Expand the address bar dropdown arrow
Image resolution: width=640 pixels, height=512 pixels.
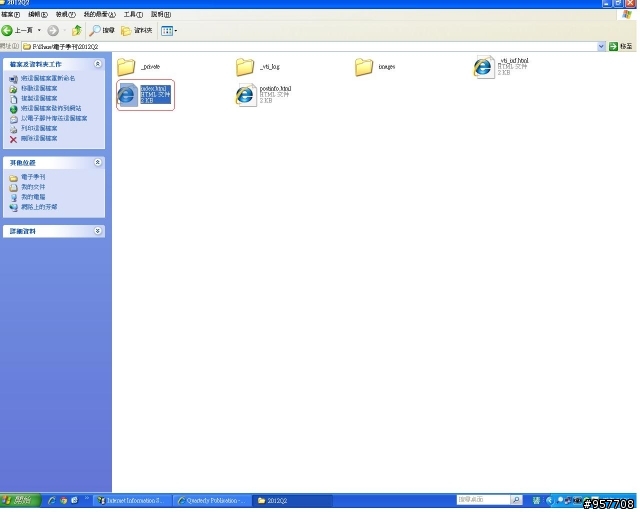click(x=601, y=47)
